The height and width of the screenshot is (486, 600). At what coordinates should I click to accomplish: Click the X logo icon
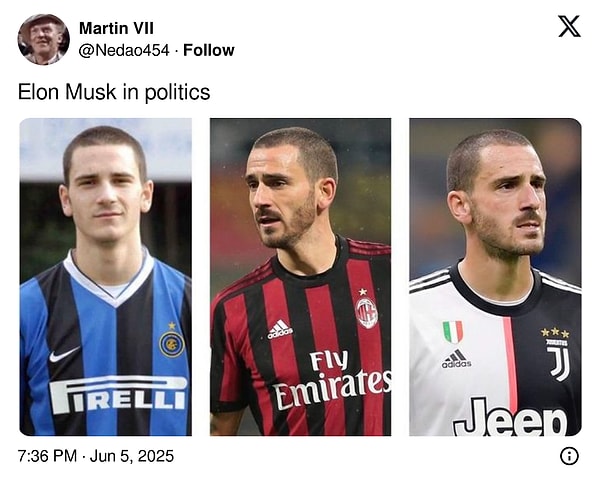(x=569, y=26)
